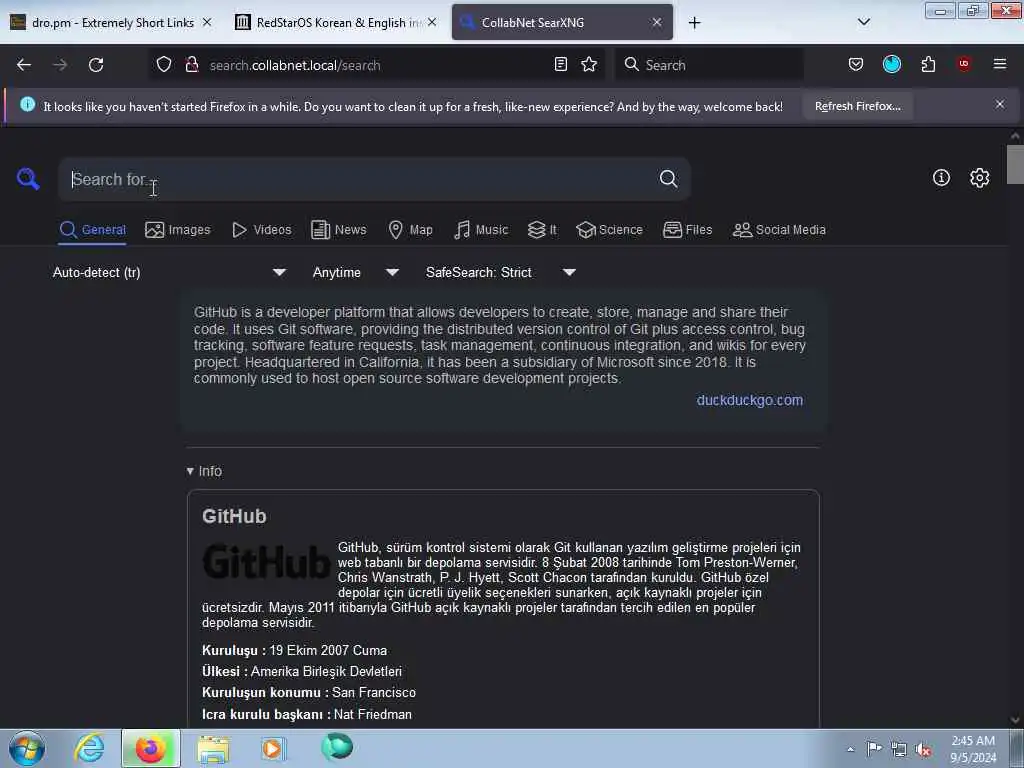1024x768 pixels.
Task: Click the page vertical scrollbar thumb
Action: (1015, 165)
